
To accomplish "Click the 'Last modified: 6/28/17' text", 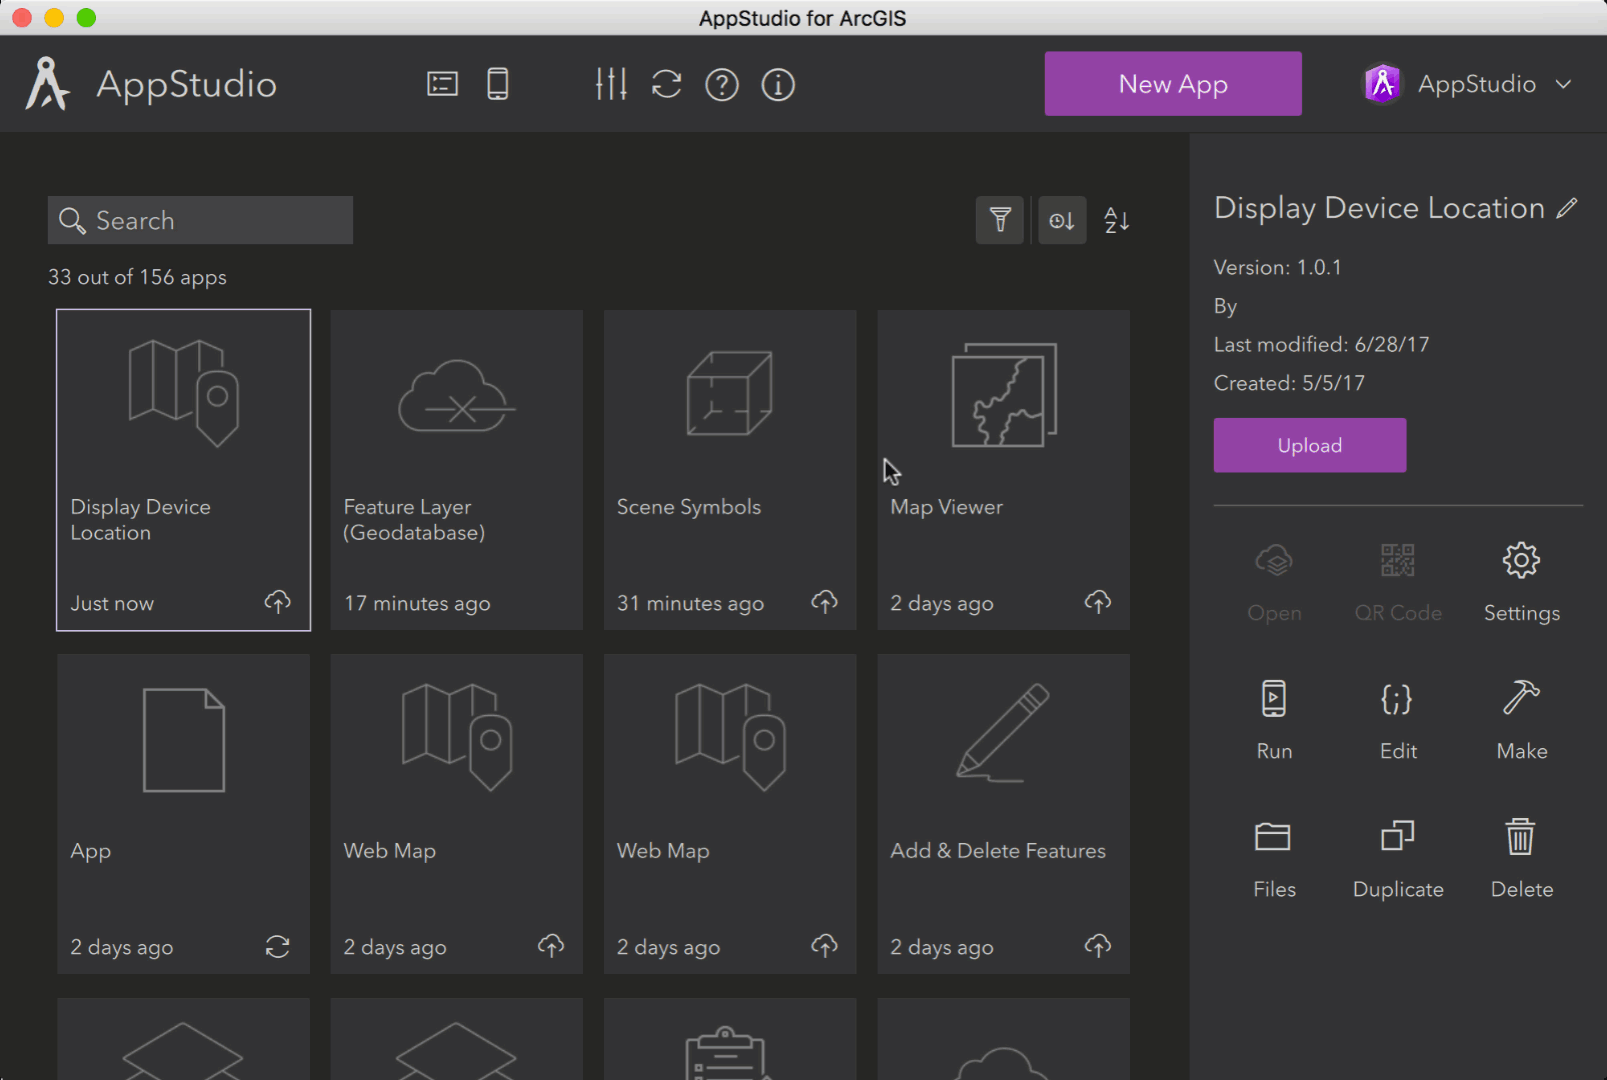I will coord(1321,344).
